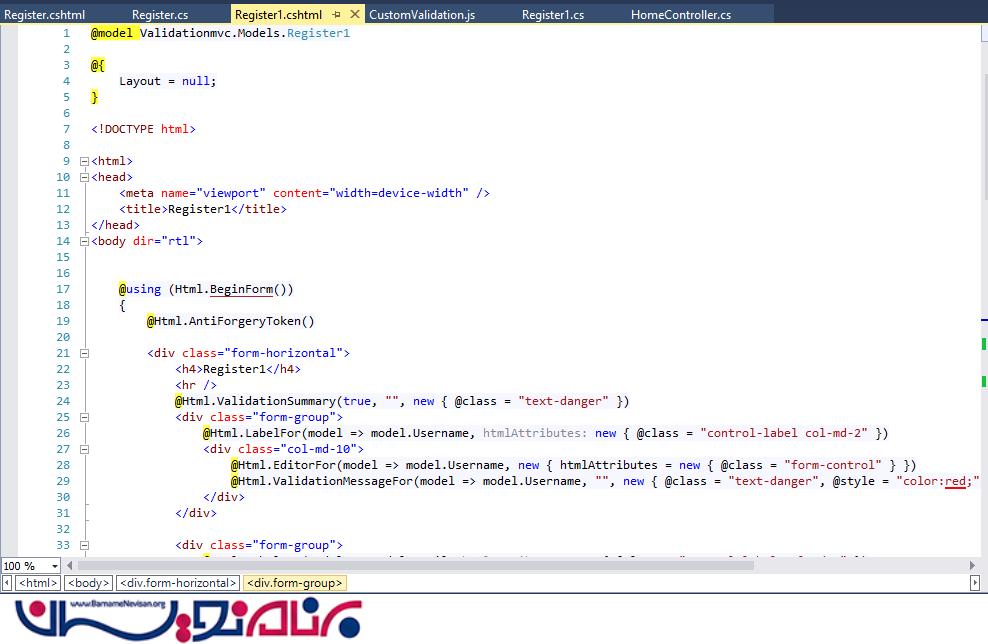Select <div.form-horizontal> in the tag breadcrumb
The width and height of the screenshot is (988, 644).
(x=178, y=583)
